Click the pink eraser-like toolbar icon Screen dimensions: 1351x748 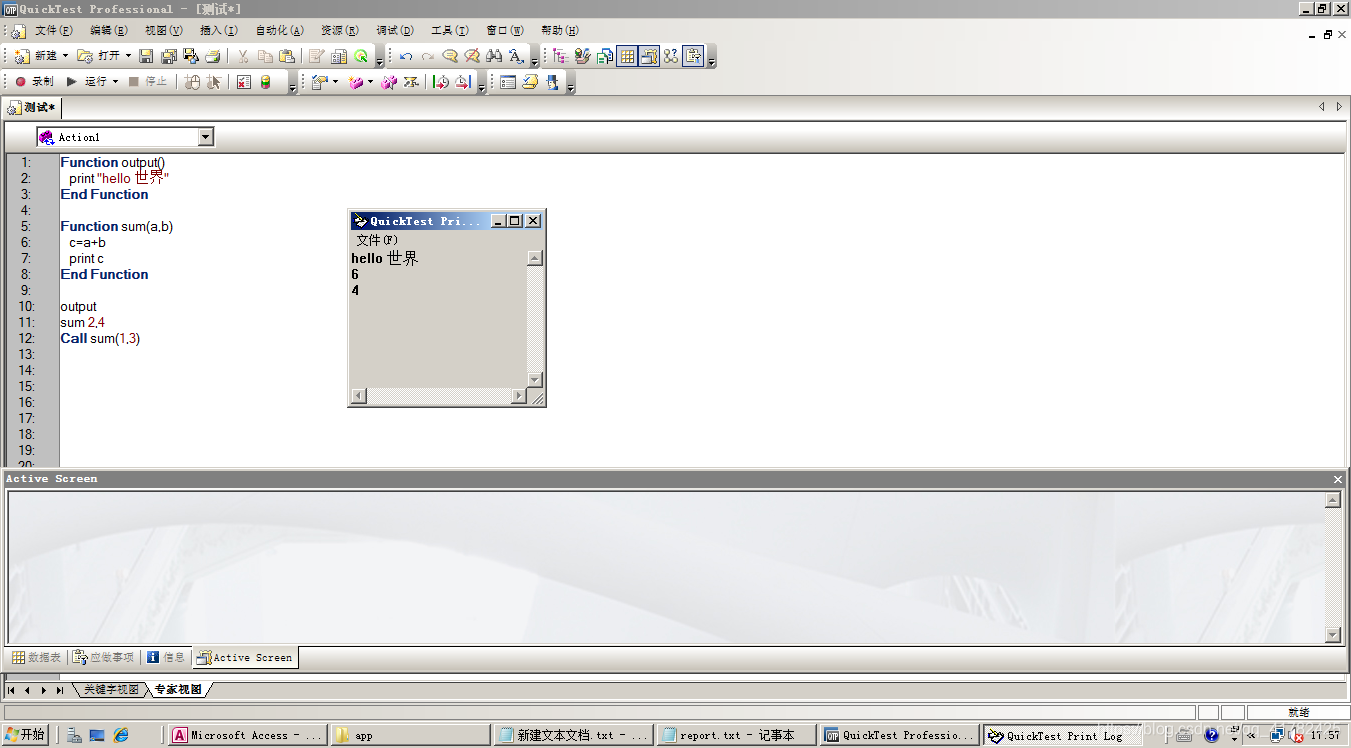click(356, 82)
